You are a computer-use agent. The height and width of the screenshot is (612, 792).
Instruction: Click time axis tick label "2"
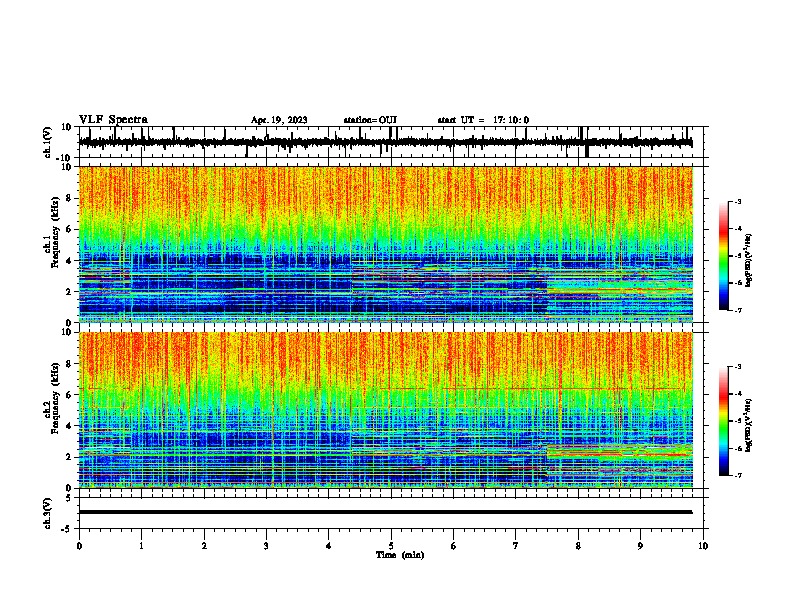click(x=204, y=546)
